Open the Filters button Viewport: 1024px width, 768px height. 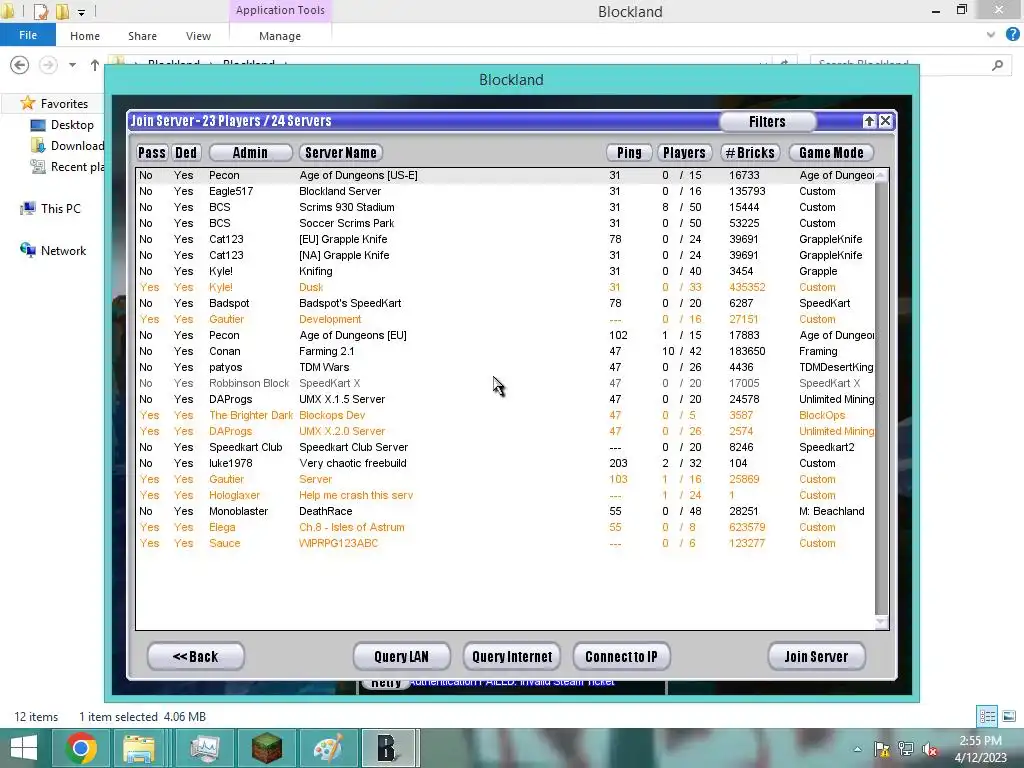click(767, 121)
